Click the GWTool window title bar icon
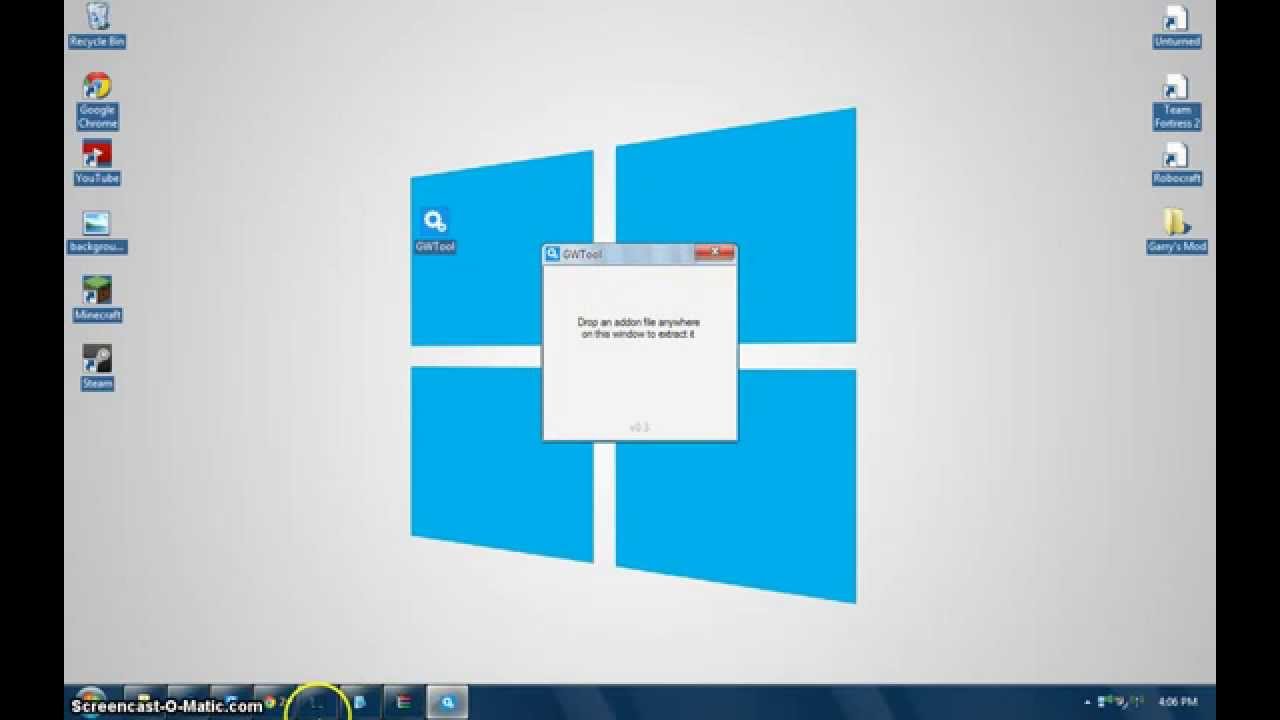The height and width of the screenshot is (720, 1280). click(552, 254)
